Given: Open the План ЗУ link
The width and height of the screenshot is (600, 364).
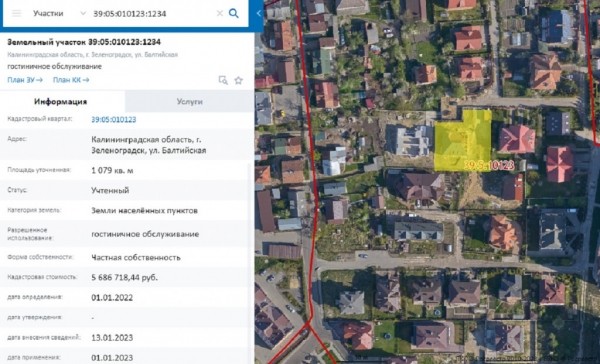Looking at the screenshot, I should (25, 80).
